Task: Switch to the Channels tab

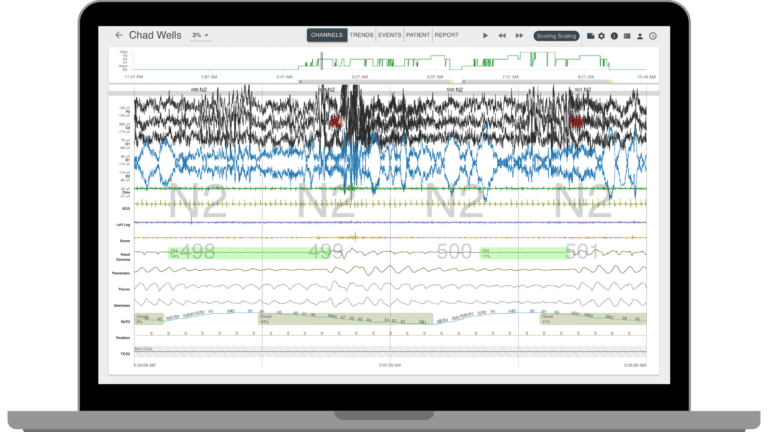Action: click(x=327, y=35)
